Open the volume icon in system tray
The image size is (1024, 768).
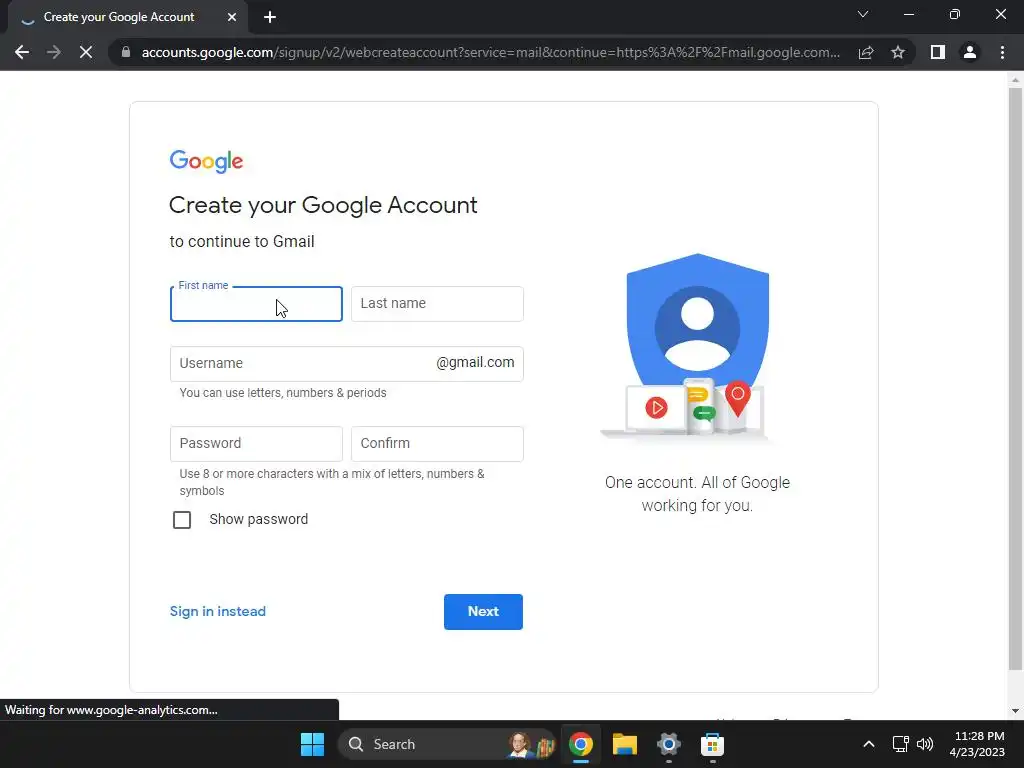point(925,744)
